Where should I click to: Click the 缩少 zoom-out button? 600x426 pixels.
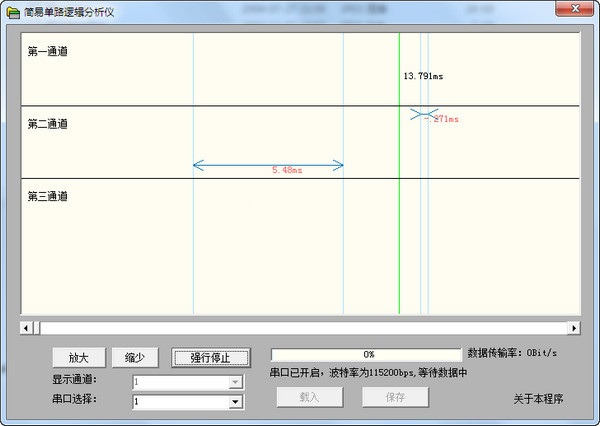(x=135, y=357)
